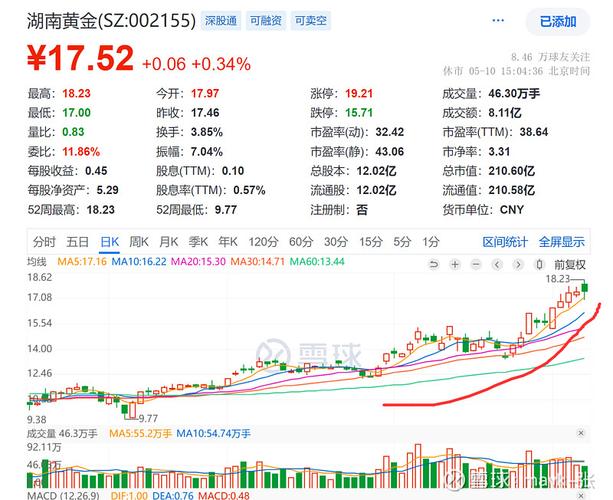Click the 深股通 tag
The width and height of the screenshot is (613, 500).
point(221,21)
